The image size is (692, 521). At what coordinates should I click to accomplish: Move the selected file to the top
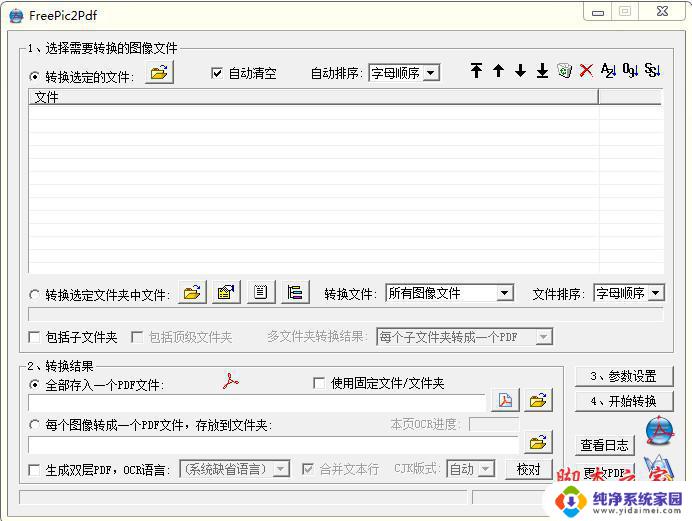476,70
